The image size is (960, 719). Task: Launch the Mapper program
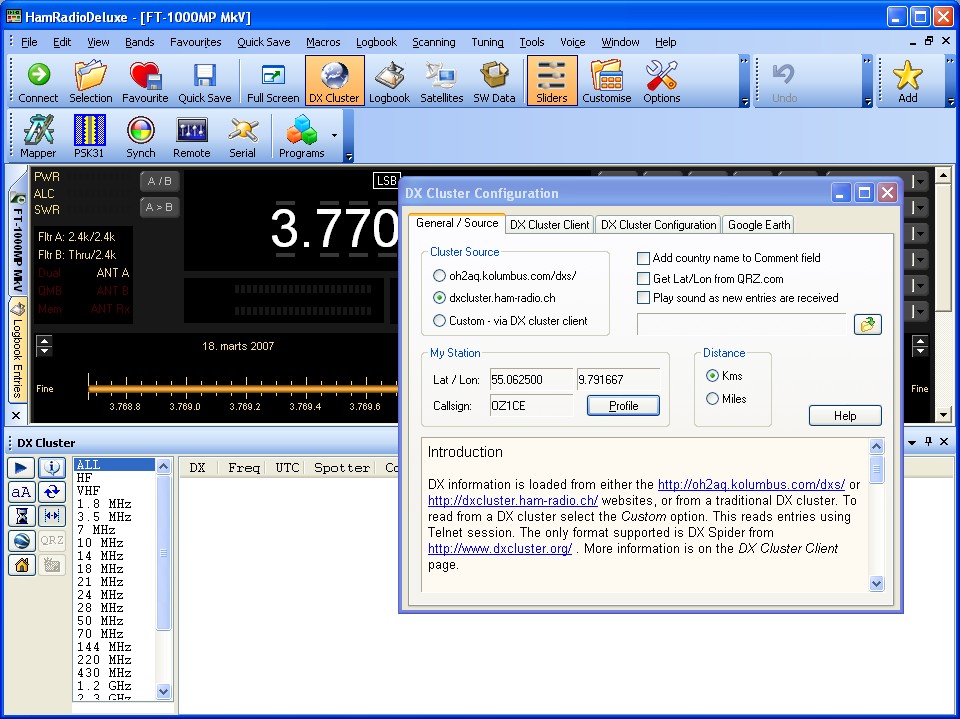38,137
